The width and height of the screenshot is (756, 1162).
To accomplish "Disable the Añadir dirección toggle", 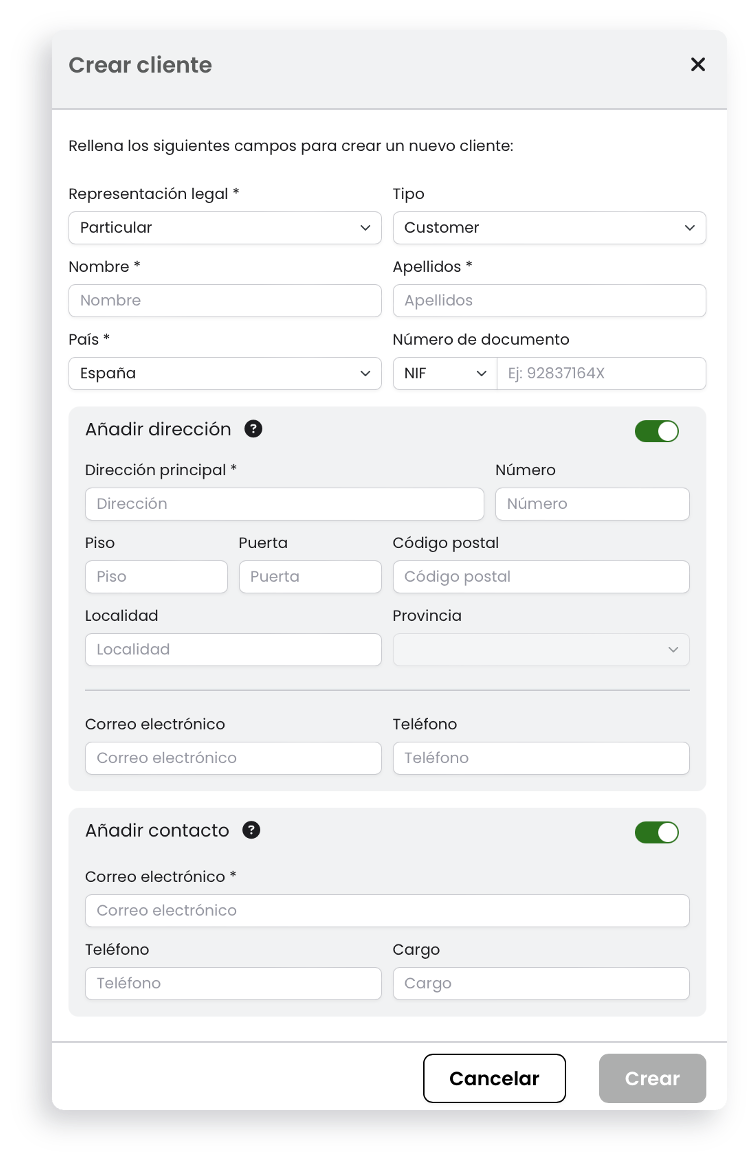I will pyautogui.click(x=657, y=431).
